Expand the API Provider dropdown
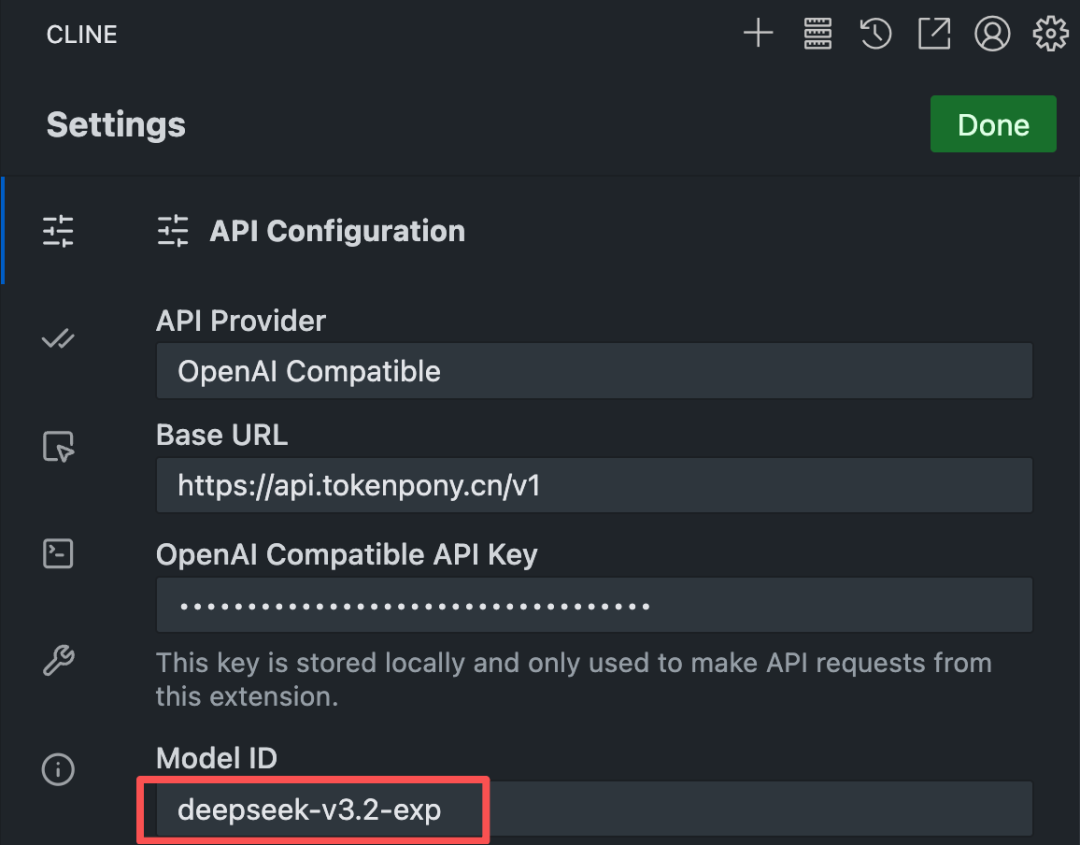This screenshot has height=845, width=1080. [594, 371]
